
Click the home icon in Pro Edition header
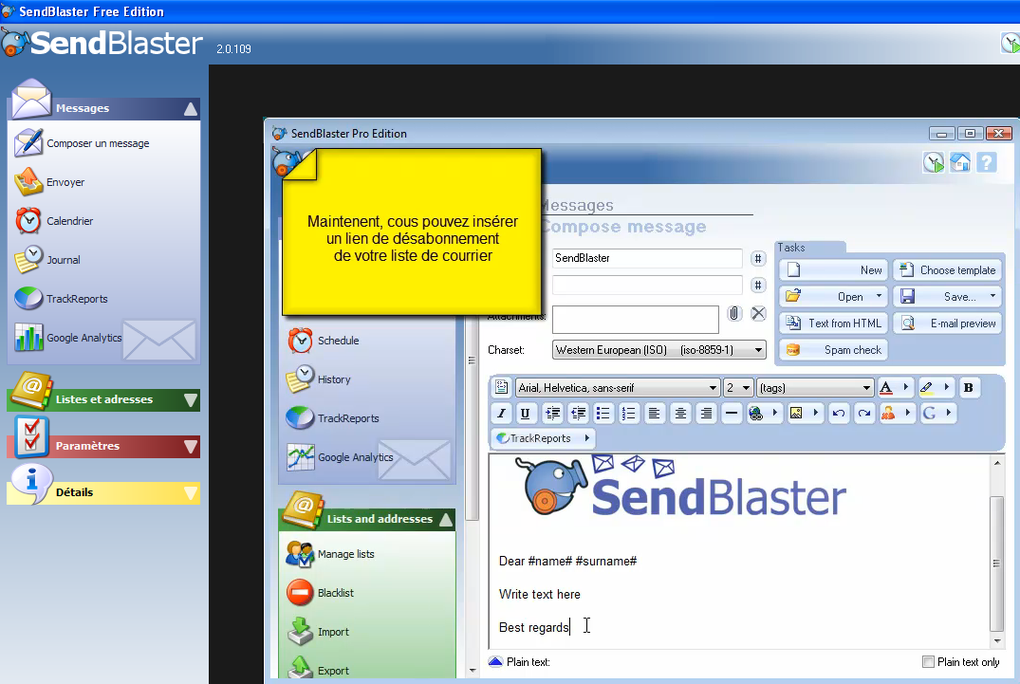(x=960, y=162)
